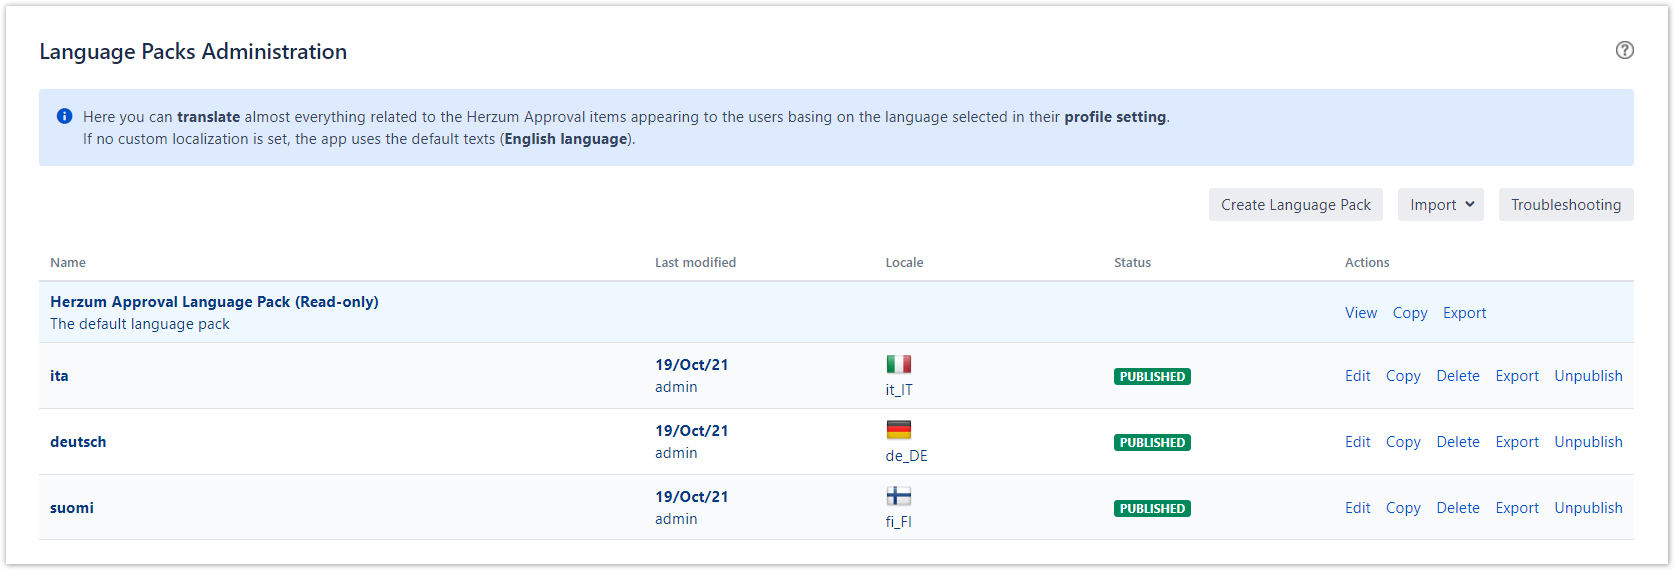1674x570 pixels.
Task: Edit the ita language pack
Action: (1357, 376)
